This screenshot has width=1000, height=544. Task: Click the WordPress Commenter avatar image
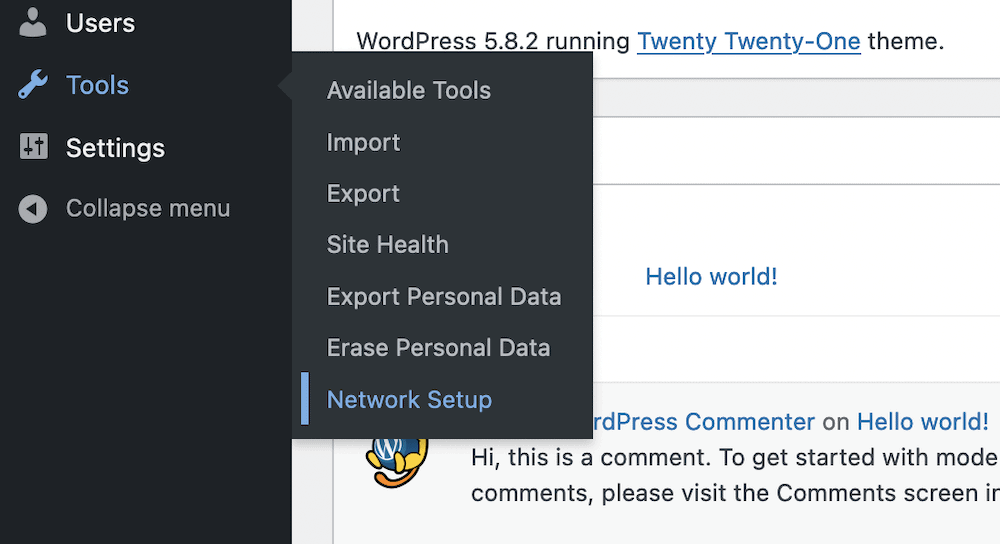[x=397, y=462]
